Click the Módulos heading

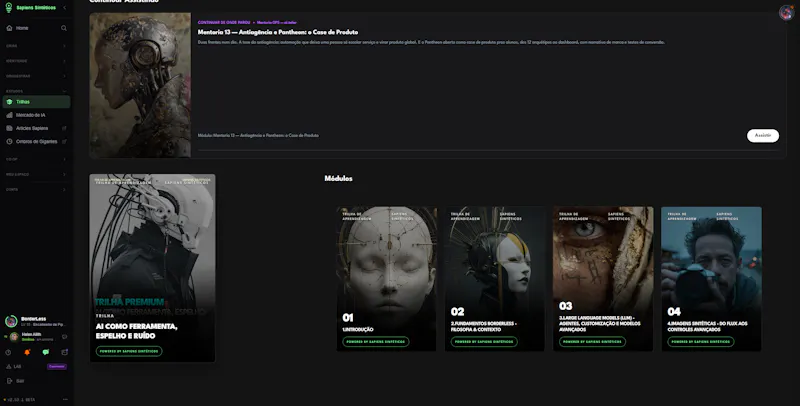338,179
